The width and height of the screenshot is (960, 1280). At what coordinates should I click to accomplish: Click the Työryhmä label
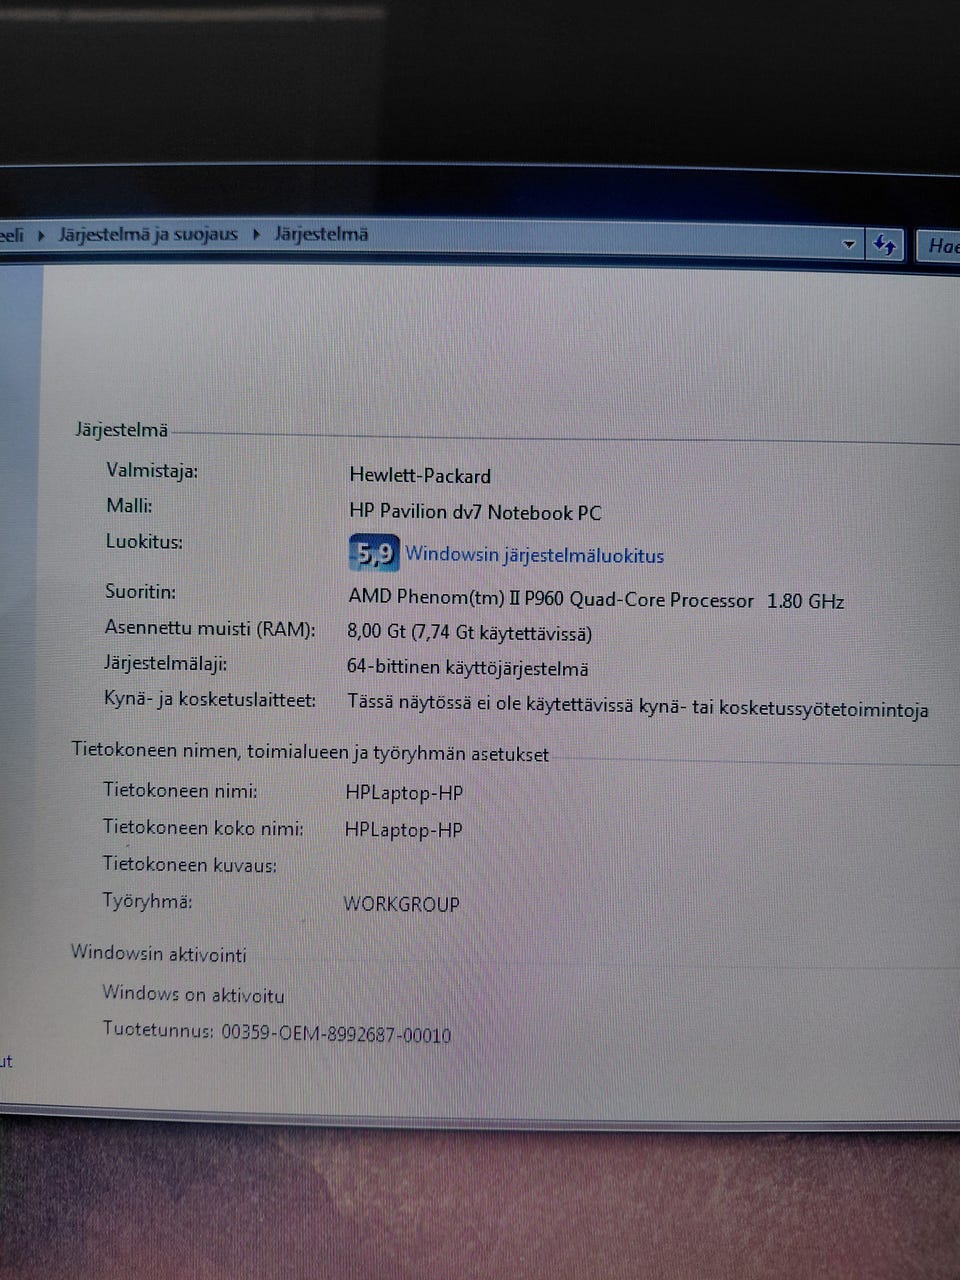(147, 901)
